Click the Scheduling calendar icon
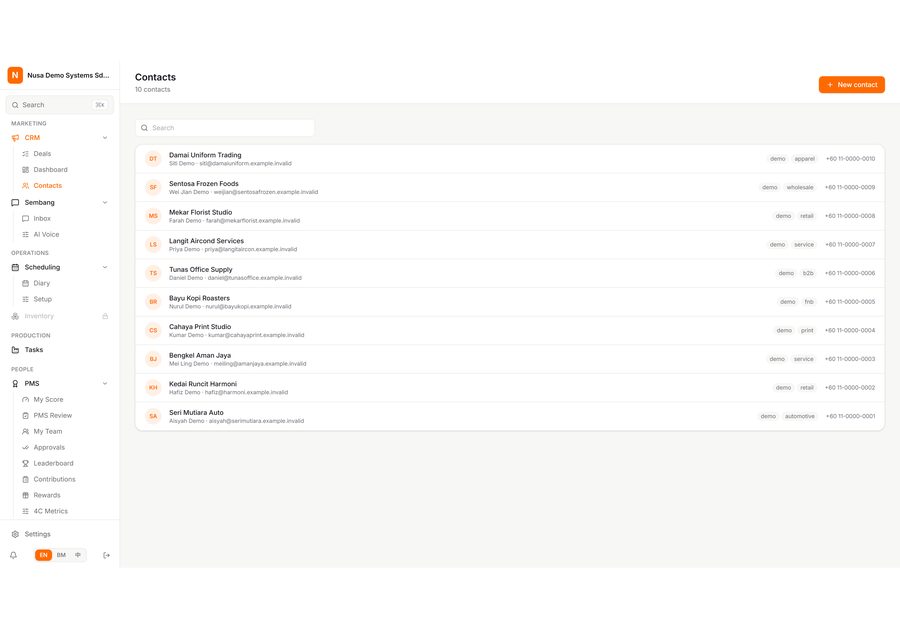 point(15,267)
